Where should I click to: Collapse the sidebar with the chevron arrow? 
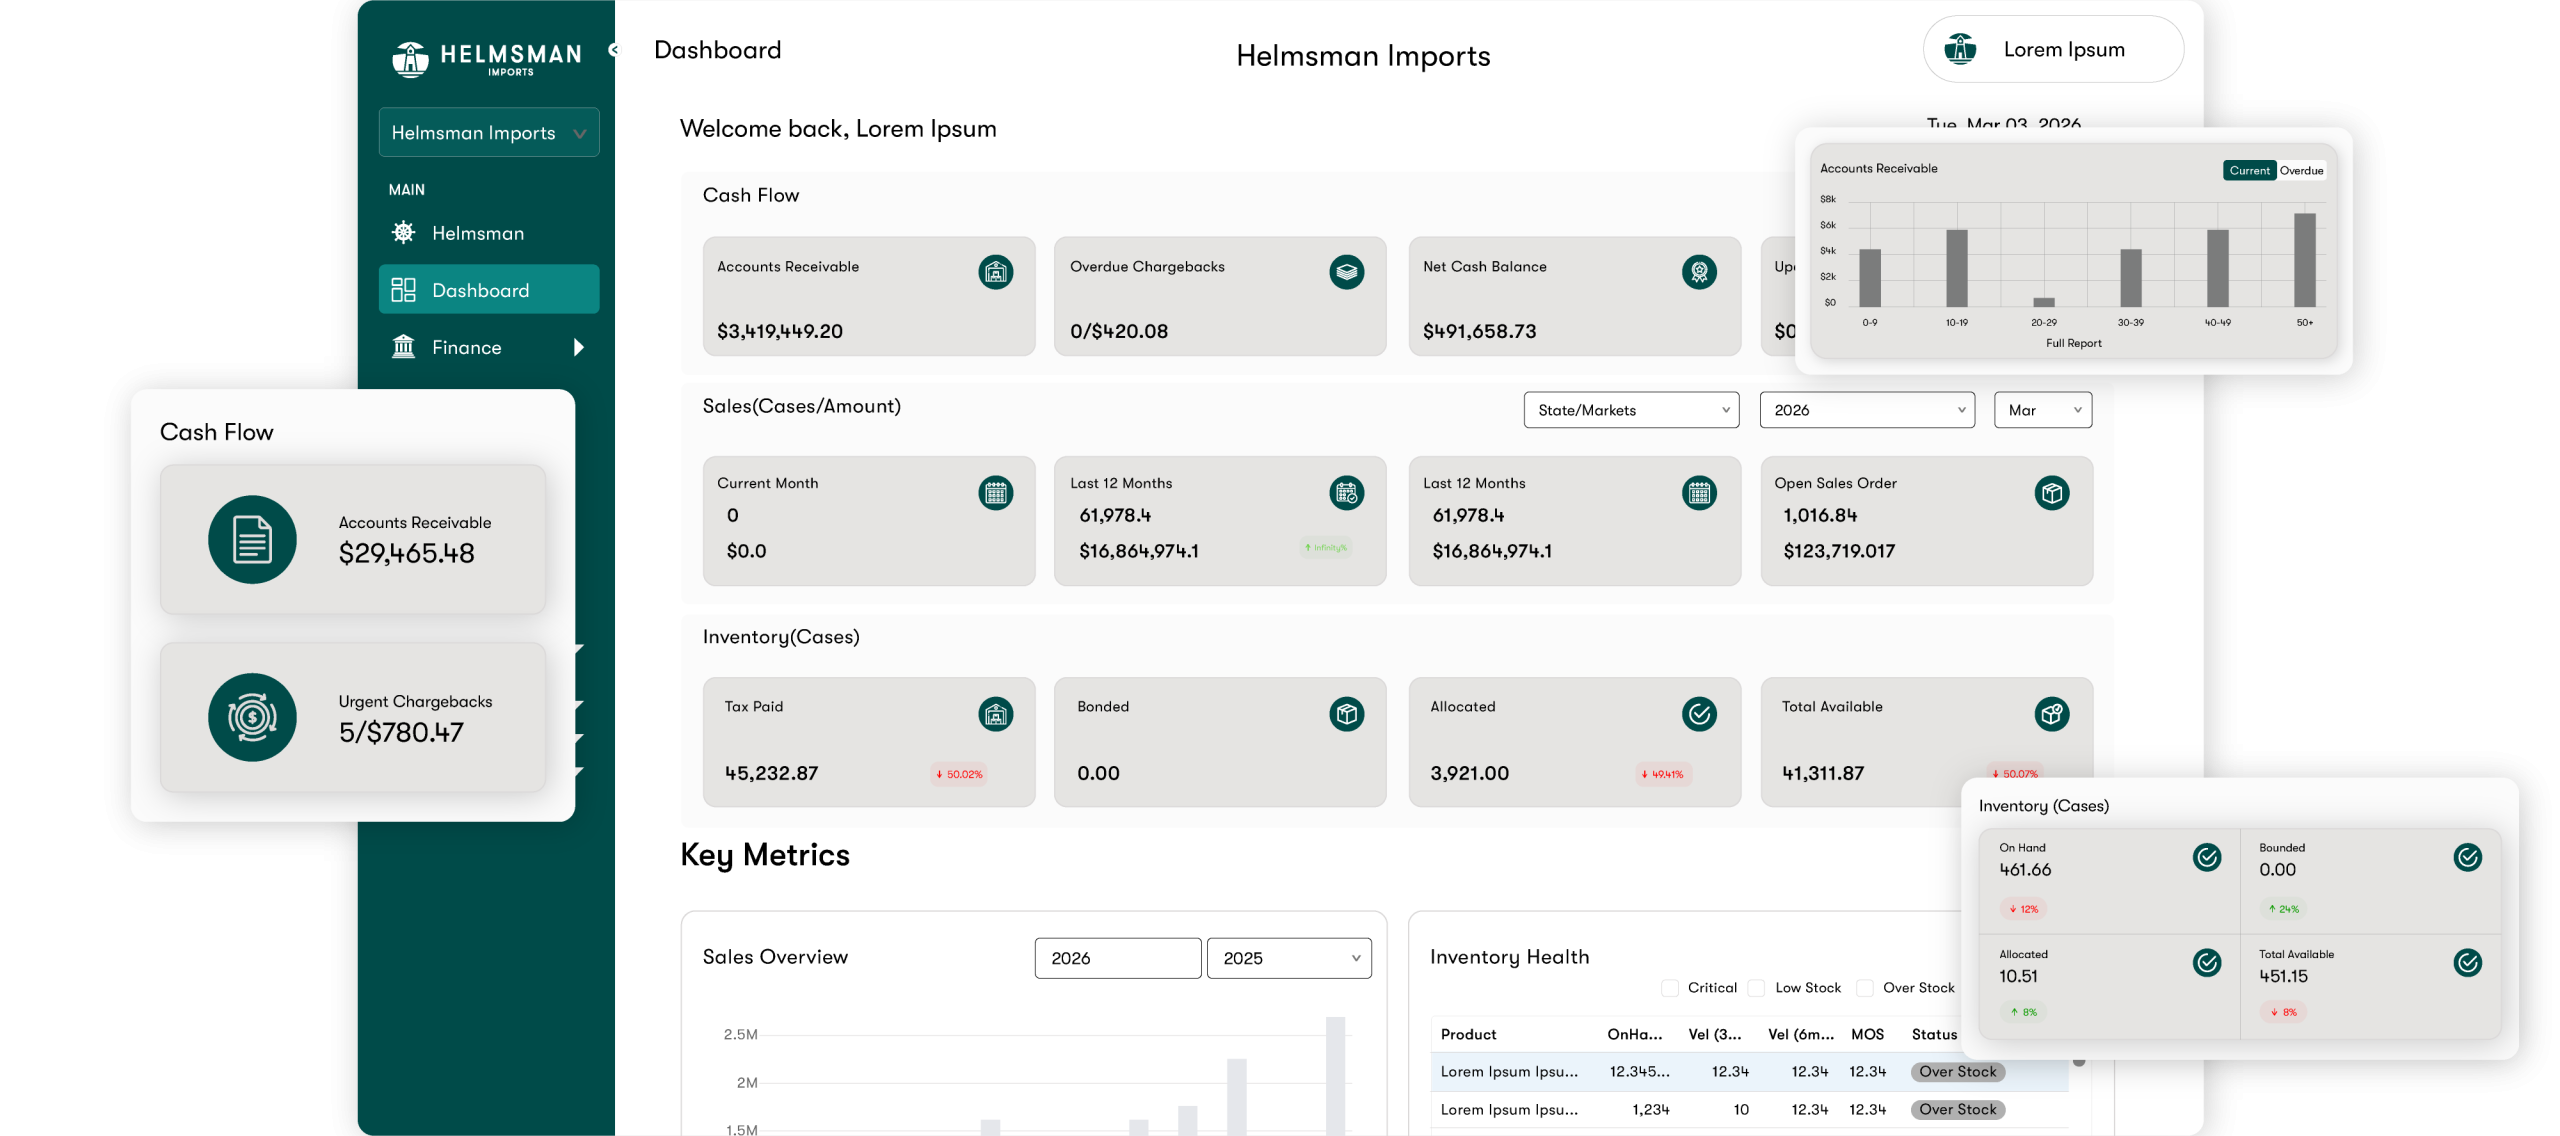(613, 49)
